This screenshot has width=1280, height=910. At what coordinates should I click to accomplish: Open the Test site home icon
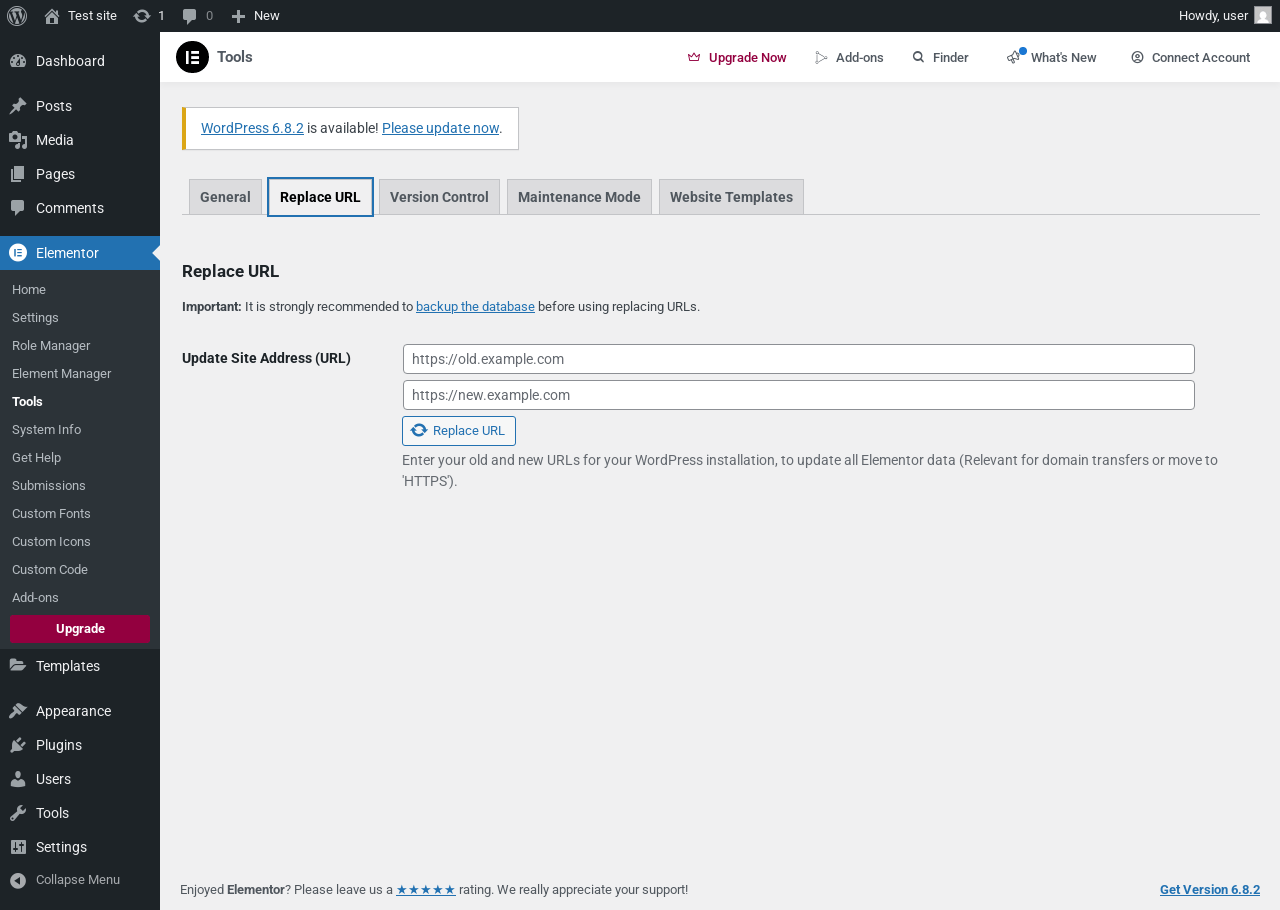click(52, 16)
